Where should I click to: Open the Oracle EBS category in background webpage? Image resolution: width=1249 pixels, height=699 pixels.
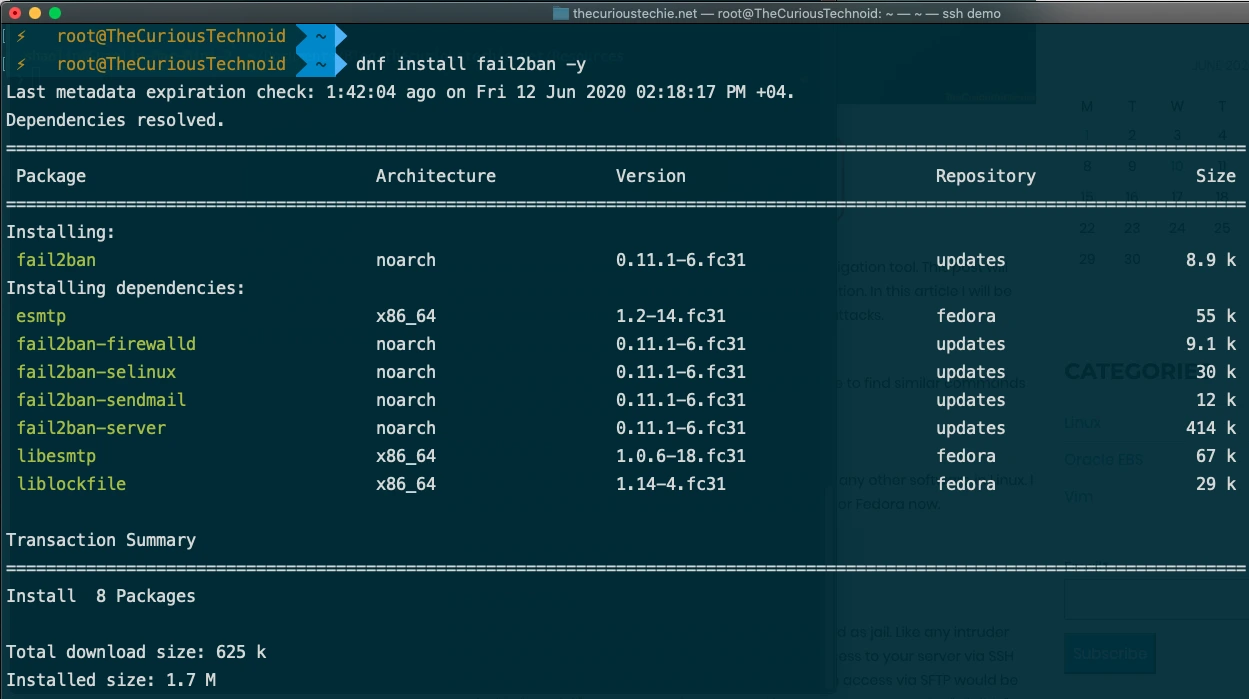(x=1103, y=460)
